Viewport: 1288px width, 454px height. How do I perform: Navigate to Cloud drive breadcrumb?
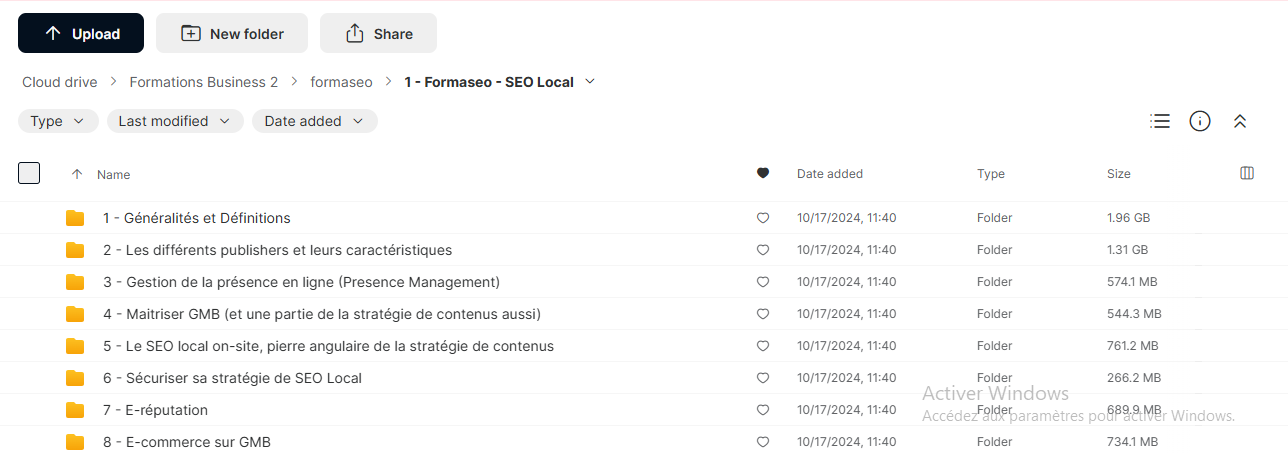point(60,82)
